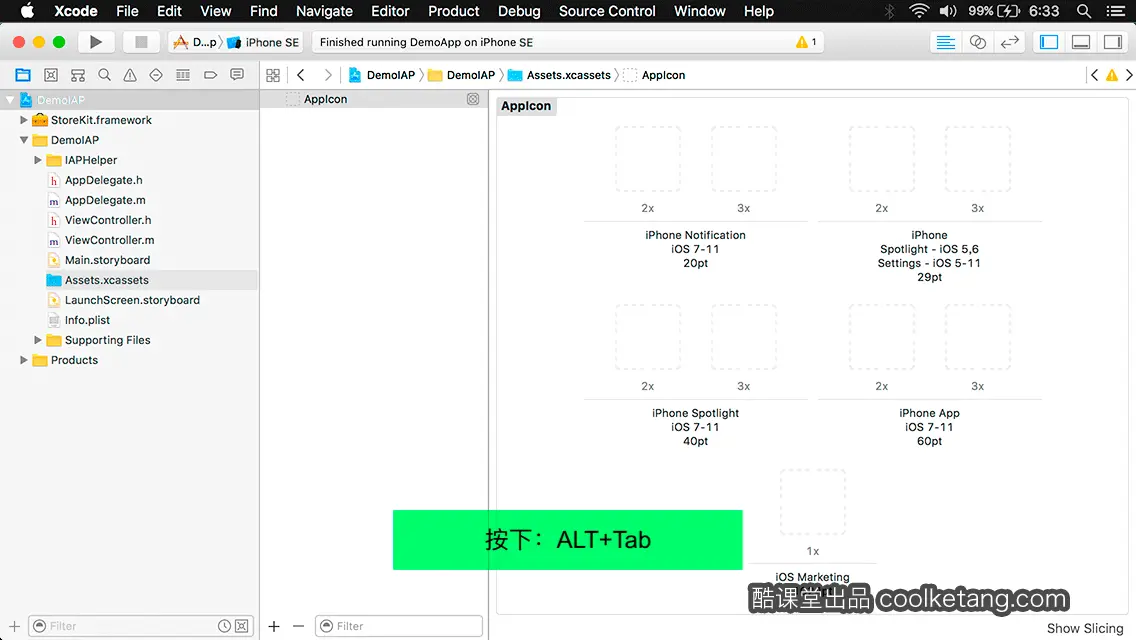Switch to the Assistant editor
Image resolution: width=1136 pixels, height=640 pixels.
[977, 42]
